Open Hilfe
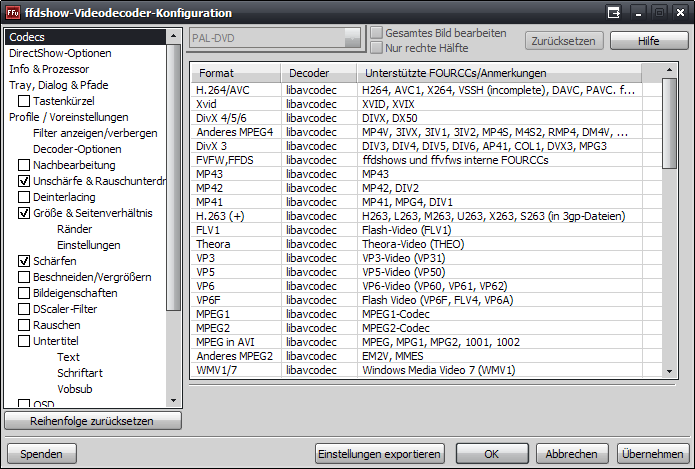This screenshot has width=695, height=469. [649, 41]
